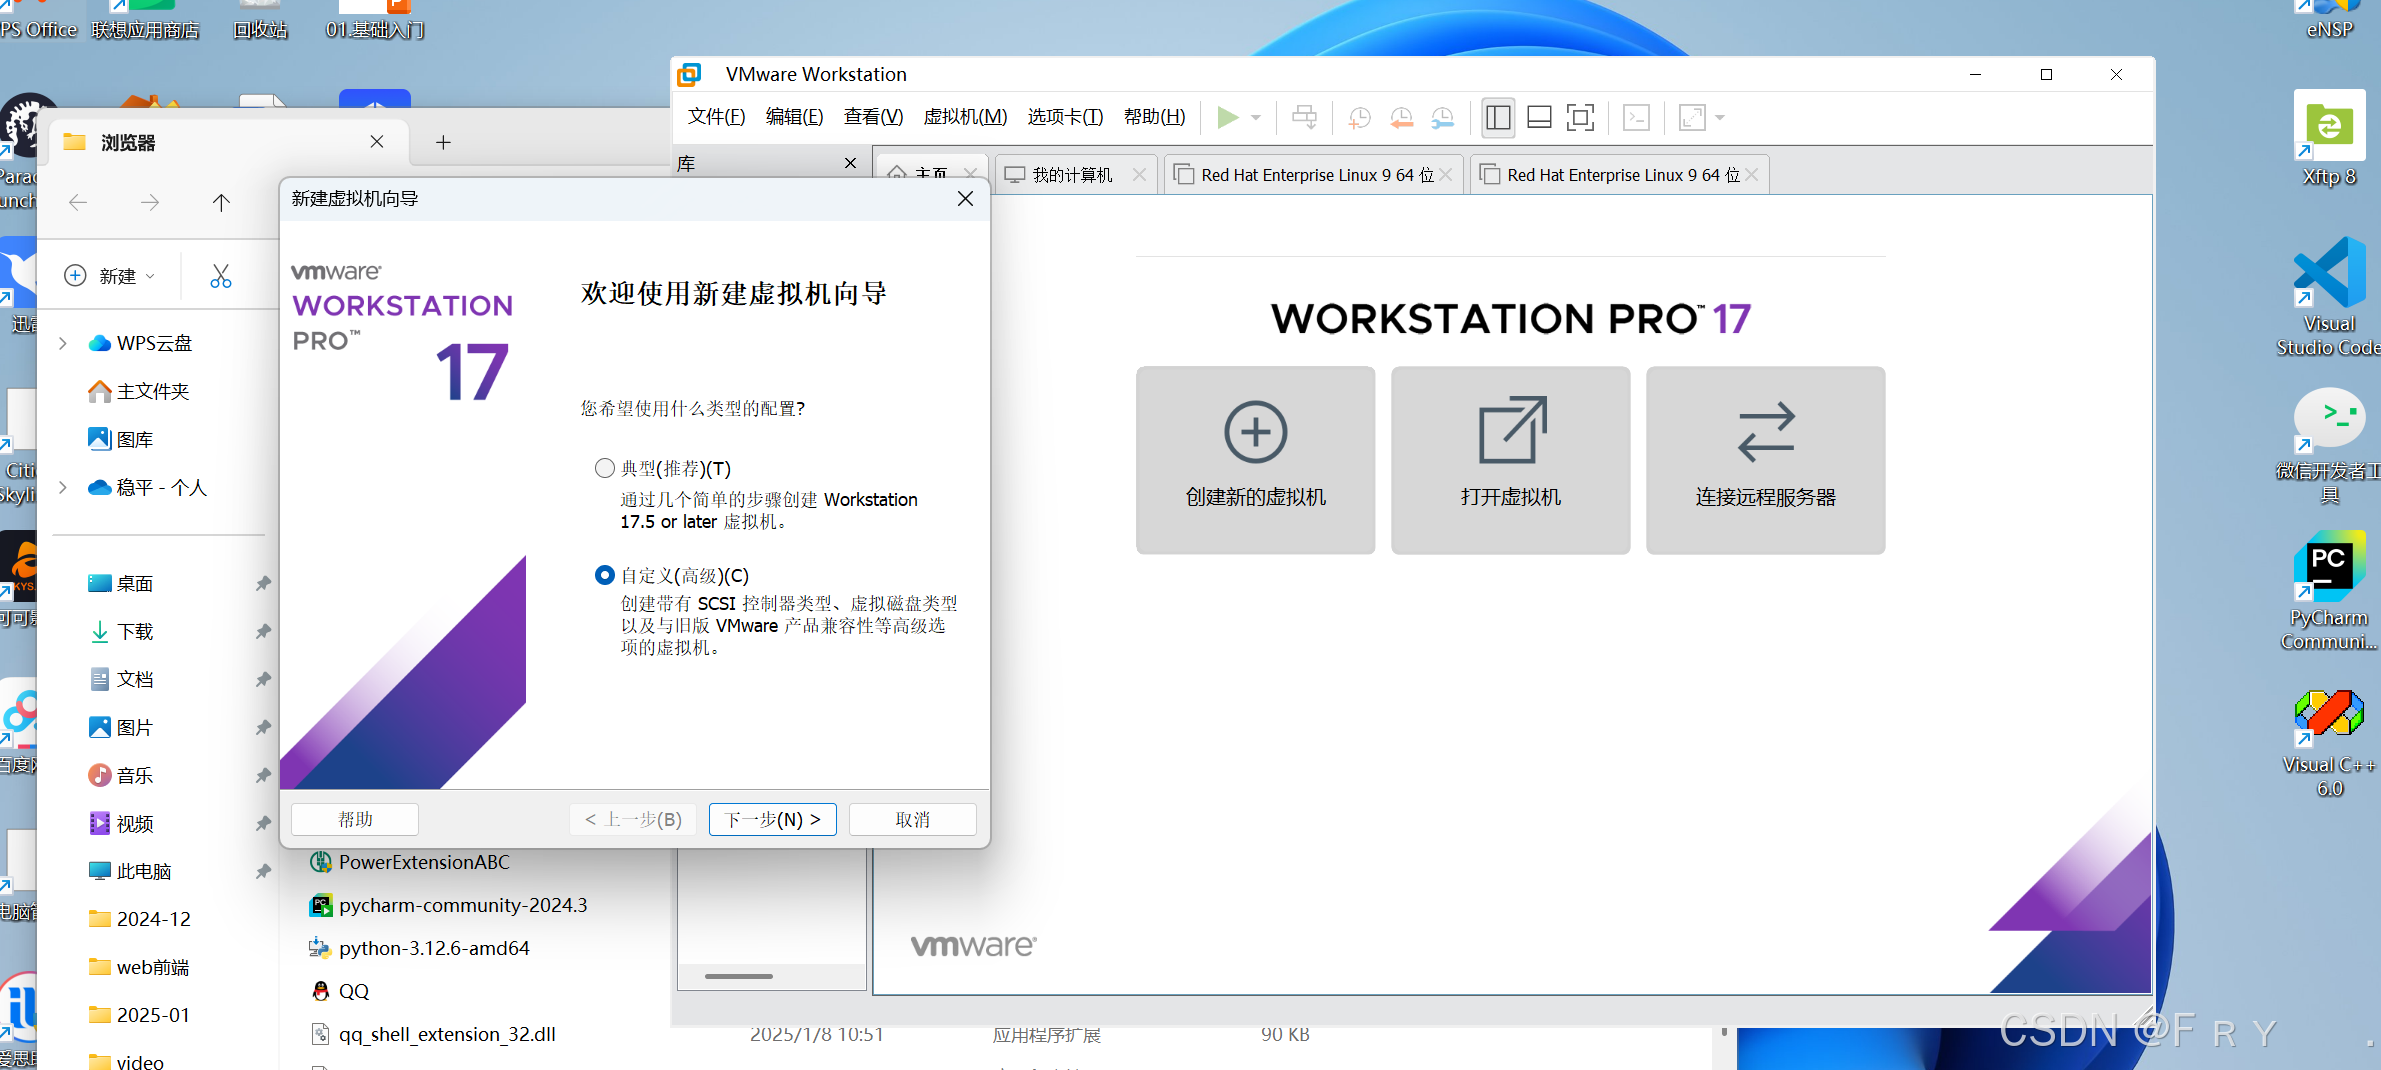Click the stretch guest display icon
Screen dimensions: 2381x1070
[1692, 117]
